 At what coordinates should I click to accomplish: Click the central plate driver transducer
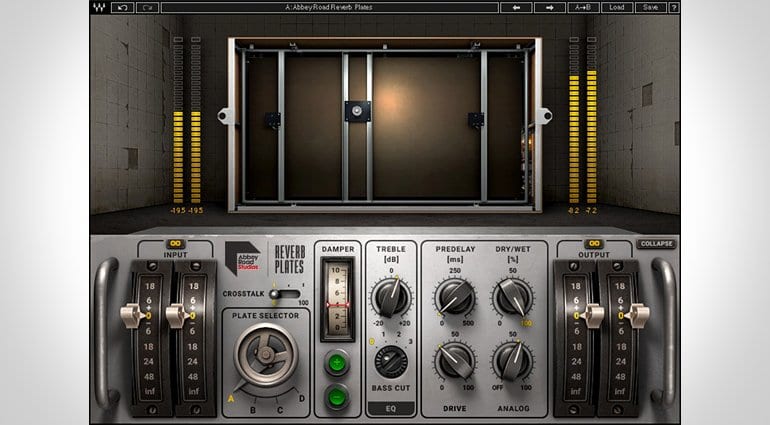pos(357,112)
